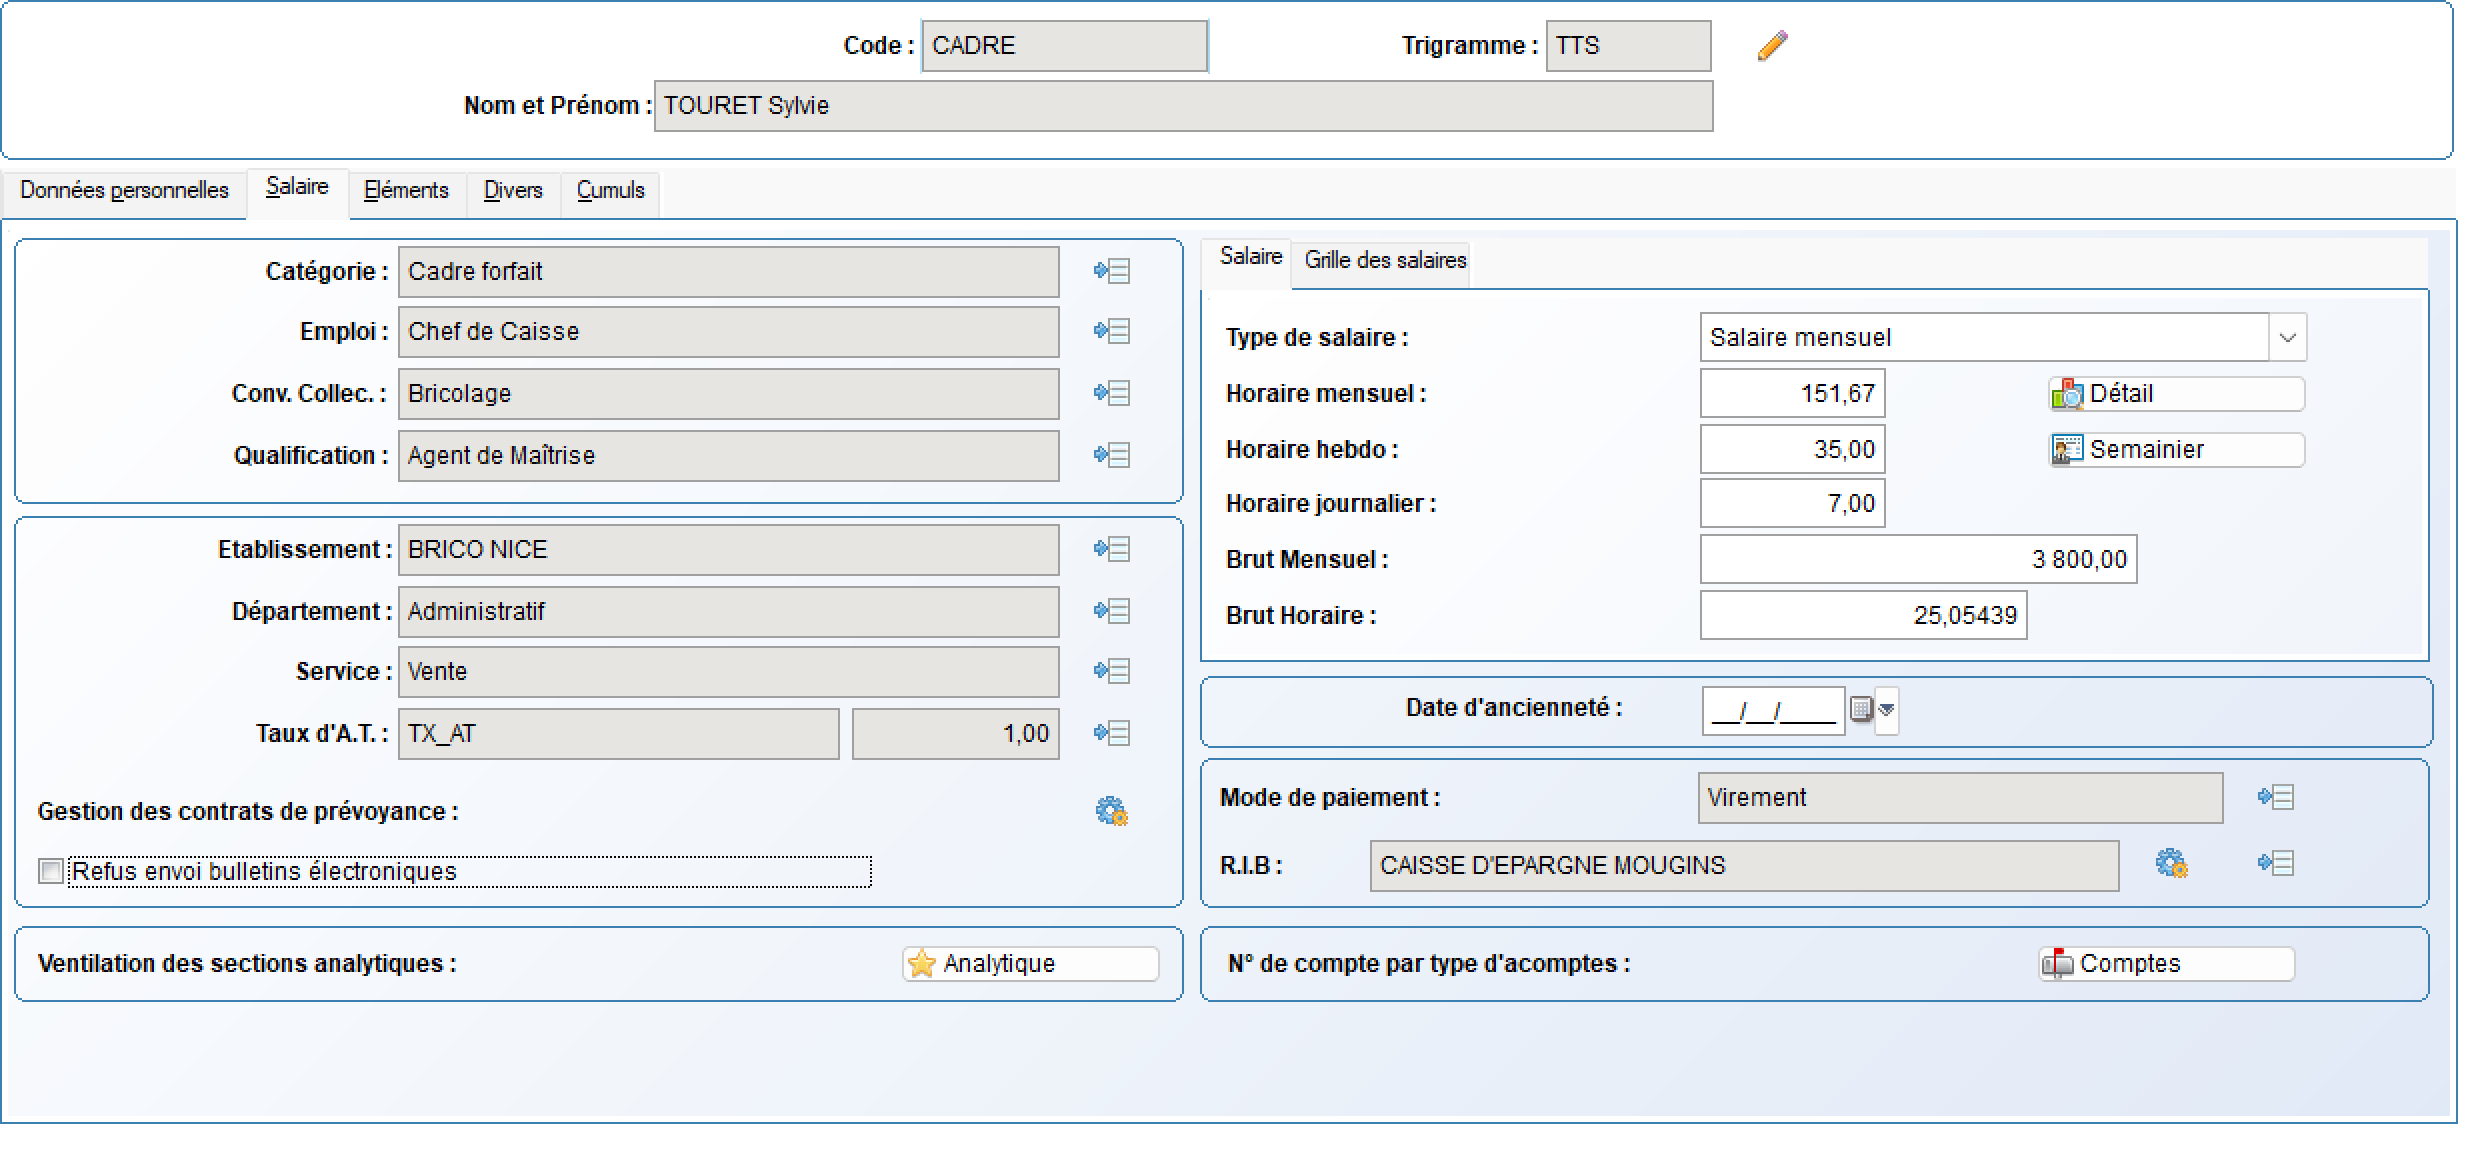Viewport: 2490px width, 1154px height.
Task: Click the Semainier button
Action: [x=2176, y=450]
